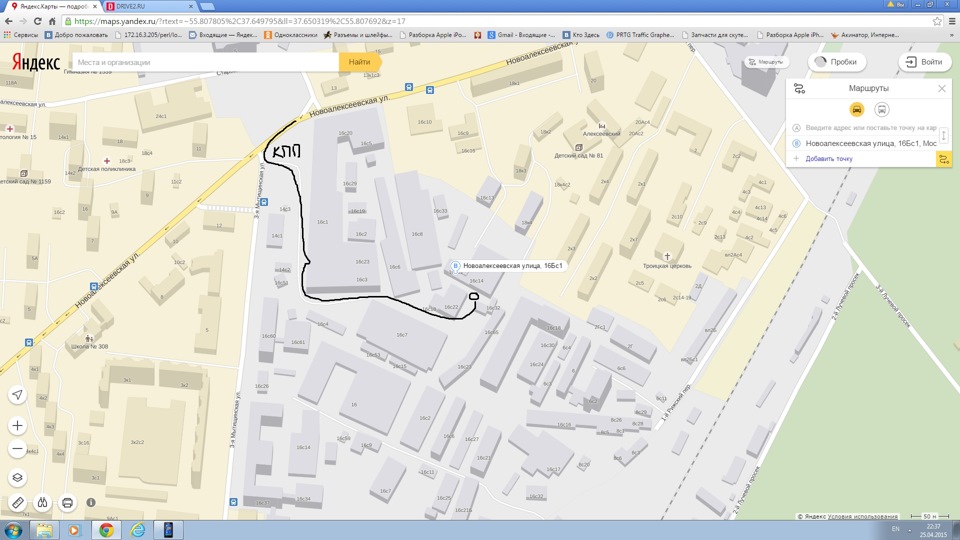The width and height of the screenshot is (960, 540).
Task: Switch to the Яндекс.Карты browser tab
Action: click(52, 6)
